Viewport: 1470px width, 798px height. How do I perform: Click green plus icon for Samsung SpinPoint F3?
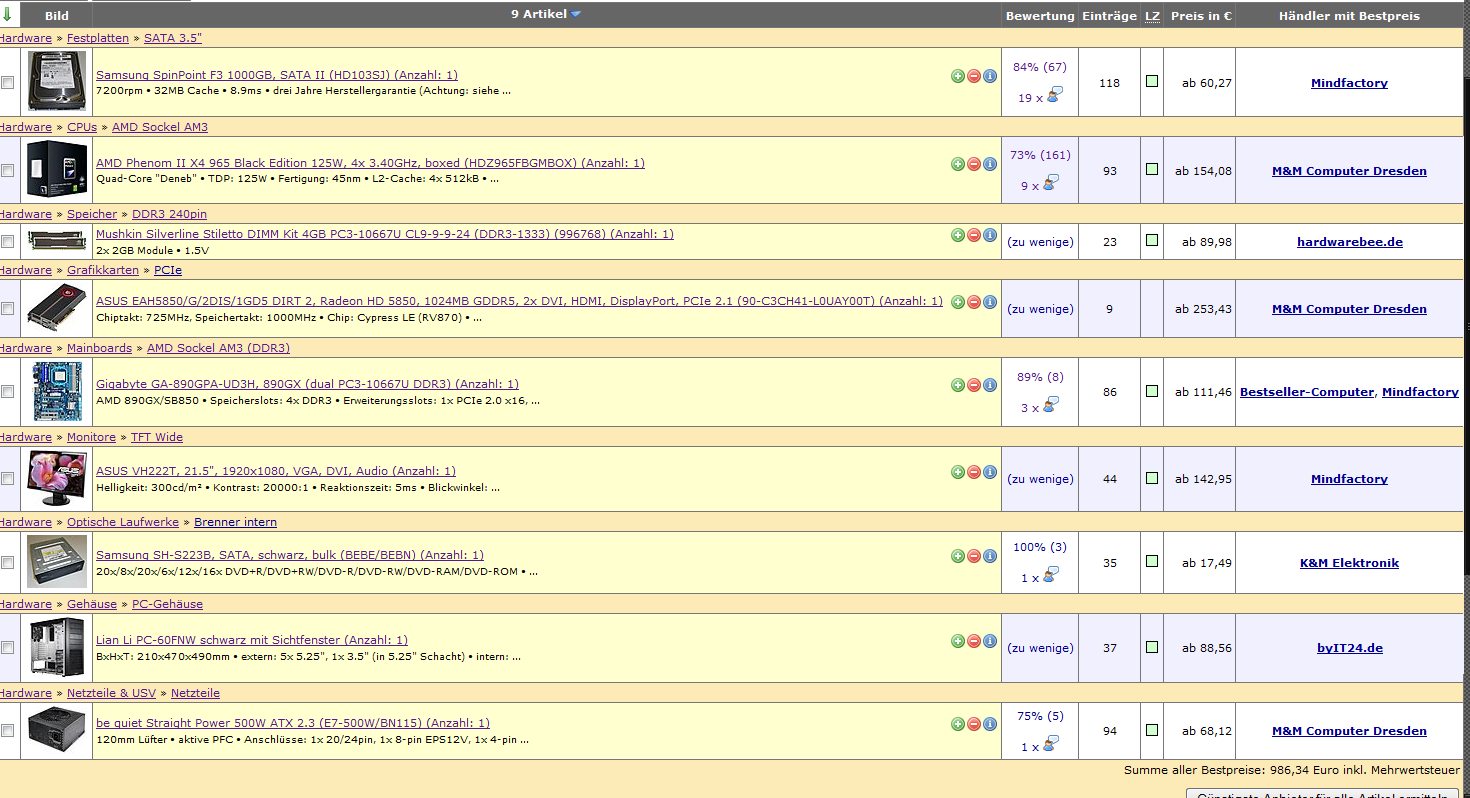pos(957,76)
